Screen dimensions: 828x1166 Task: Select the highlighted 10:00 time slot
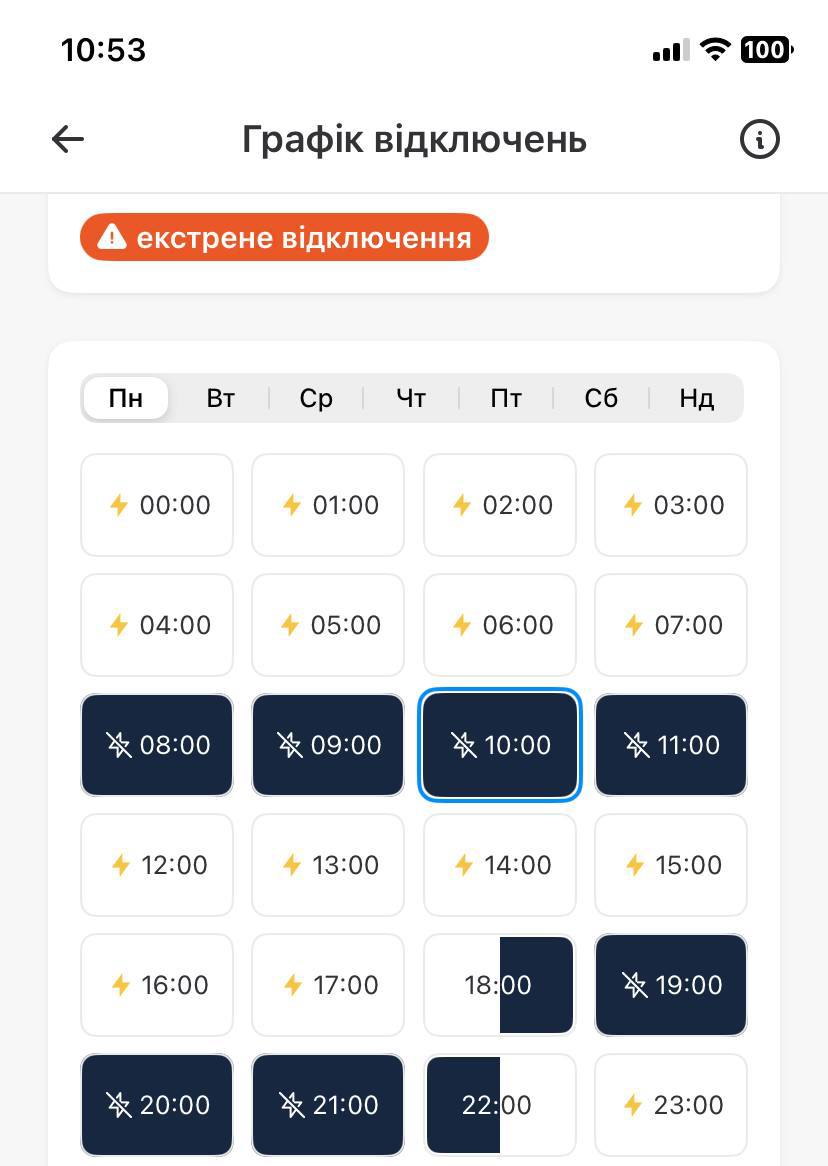[x=500, y=745]
